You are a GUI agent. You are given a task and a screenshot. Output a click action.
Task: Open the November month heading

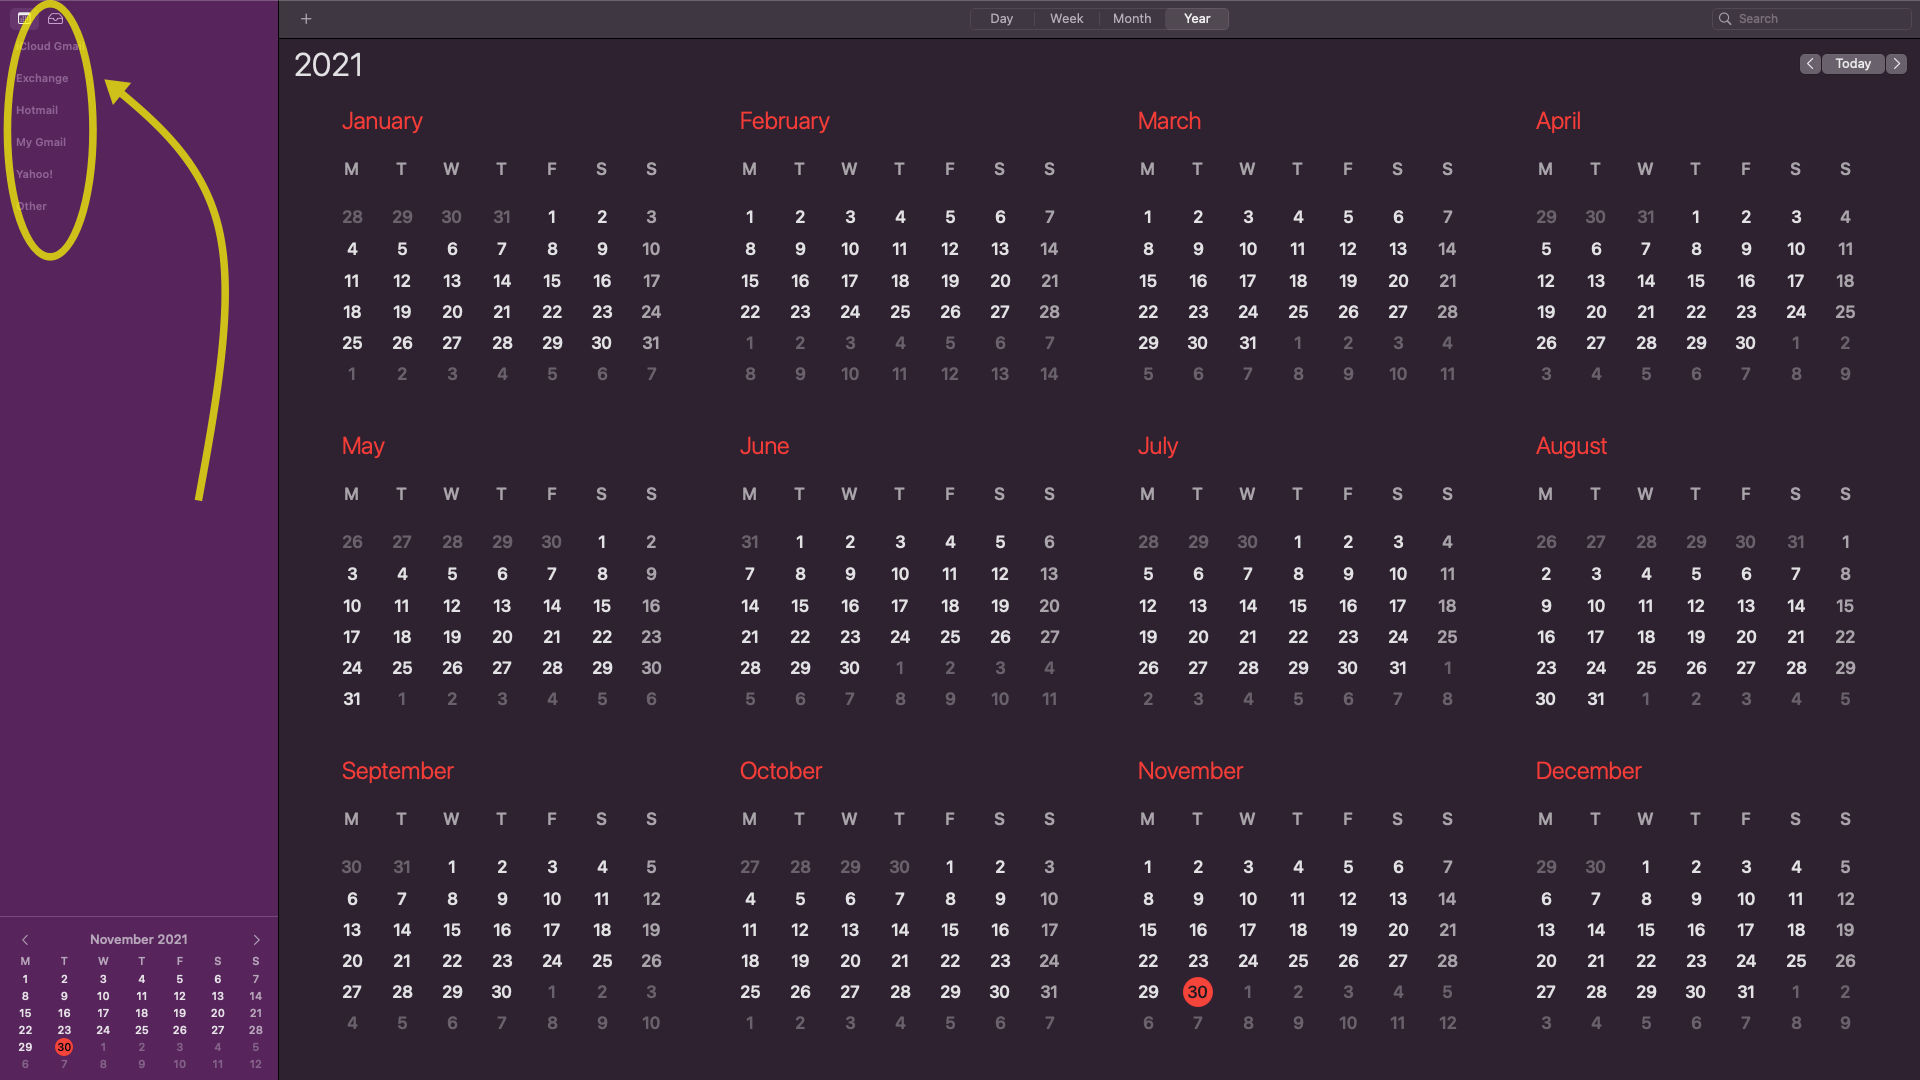pyautogui.click(x=1190, y=771)
